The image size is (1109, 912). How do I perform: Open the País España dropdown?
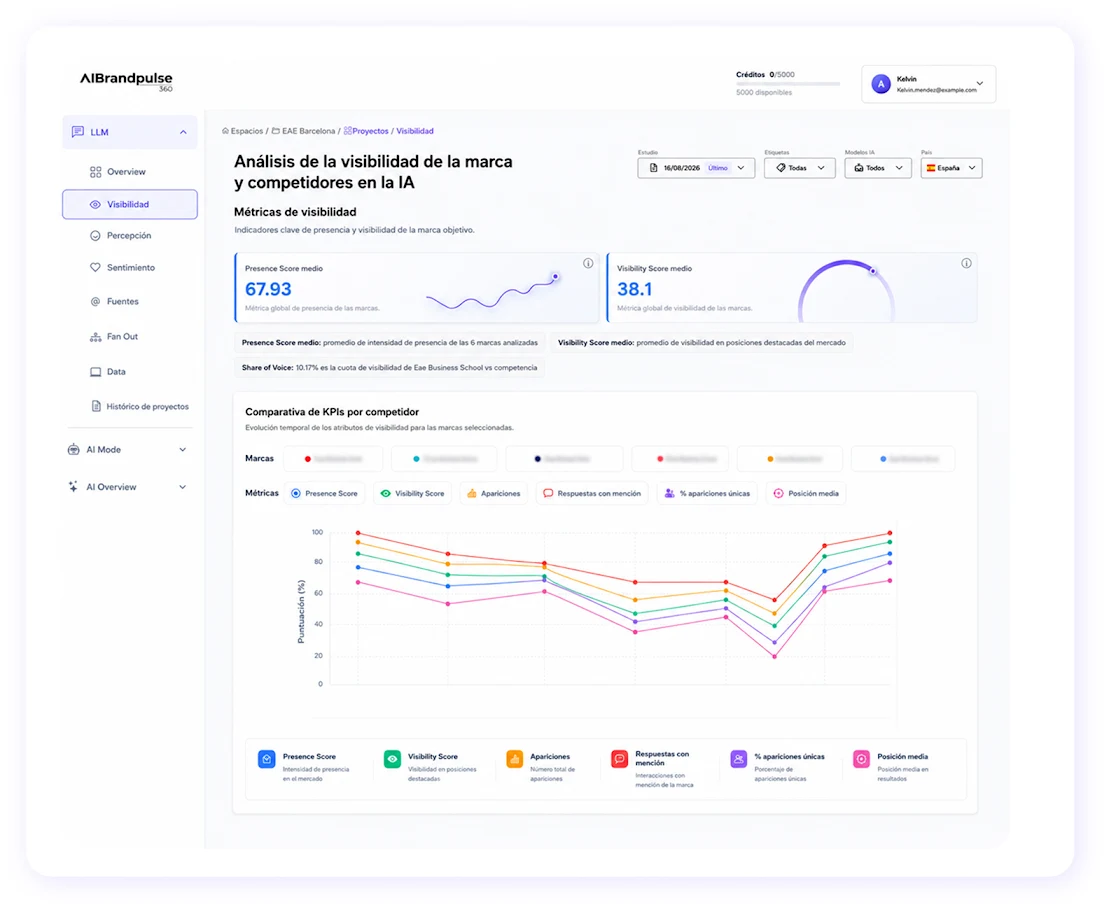coord(951,168)
